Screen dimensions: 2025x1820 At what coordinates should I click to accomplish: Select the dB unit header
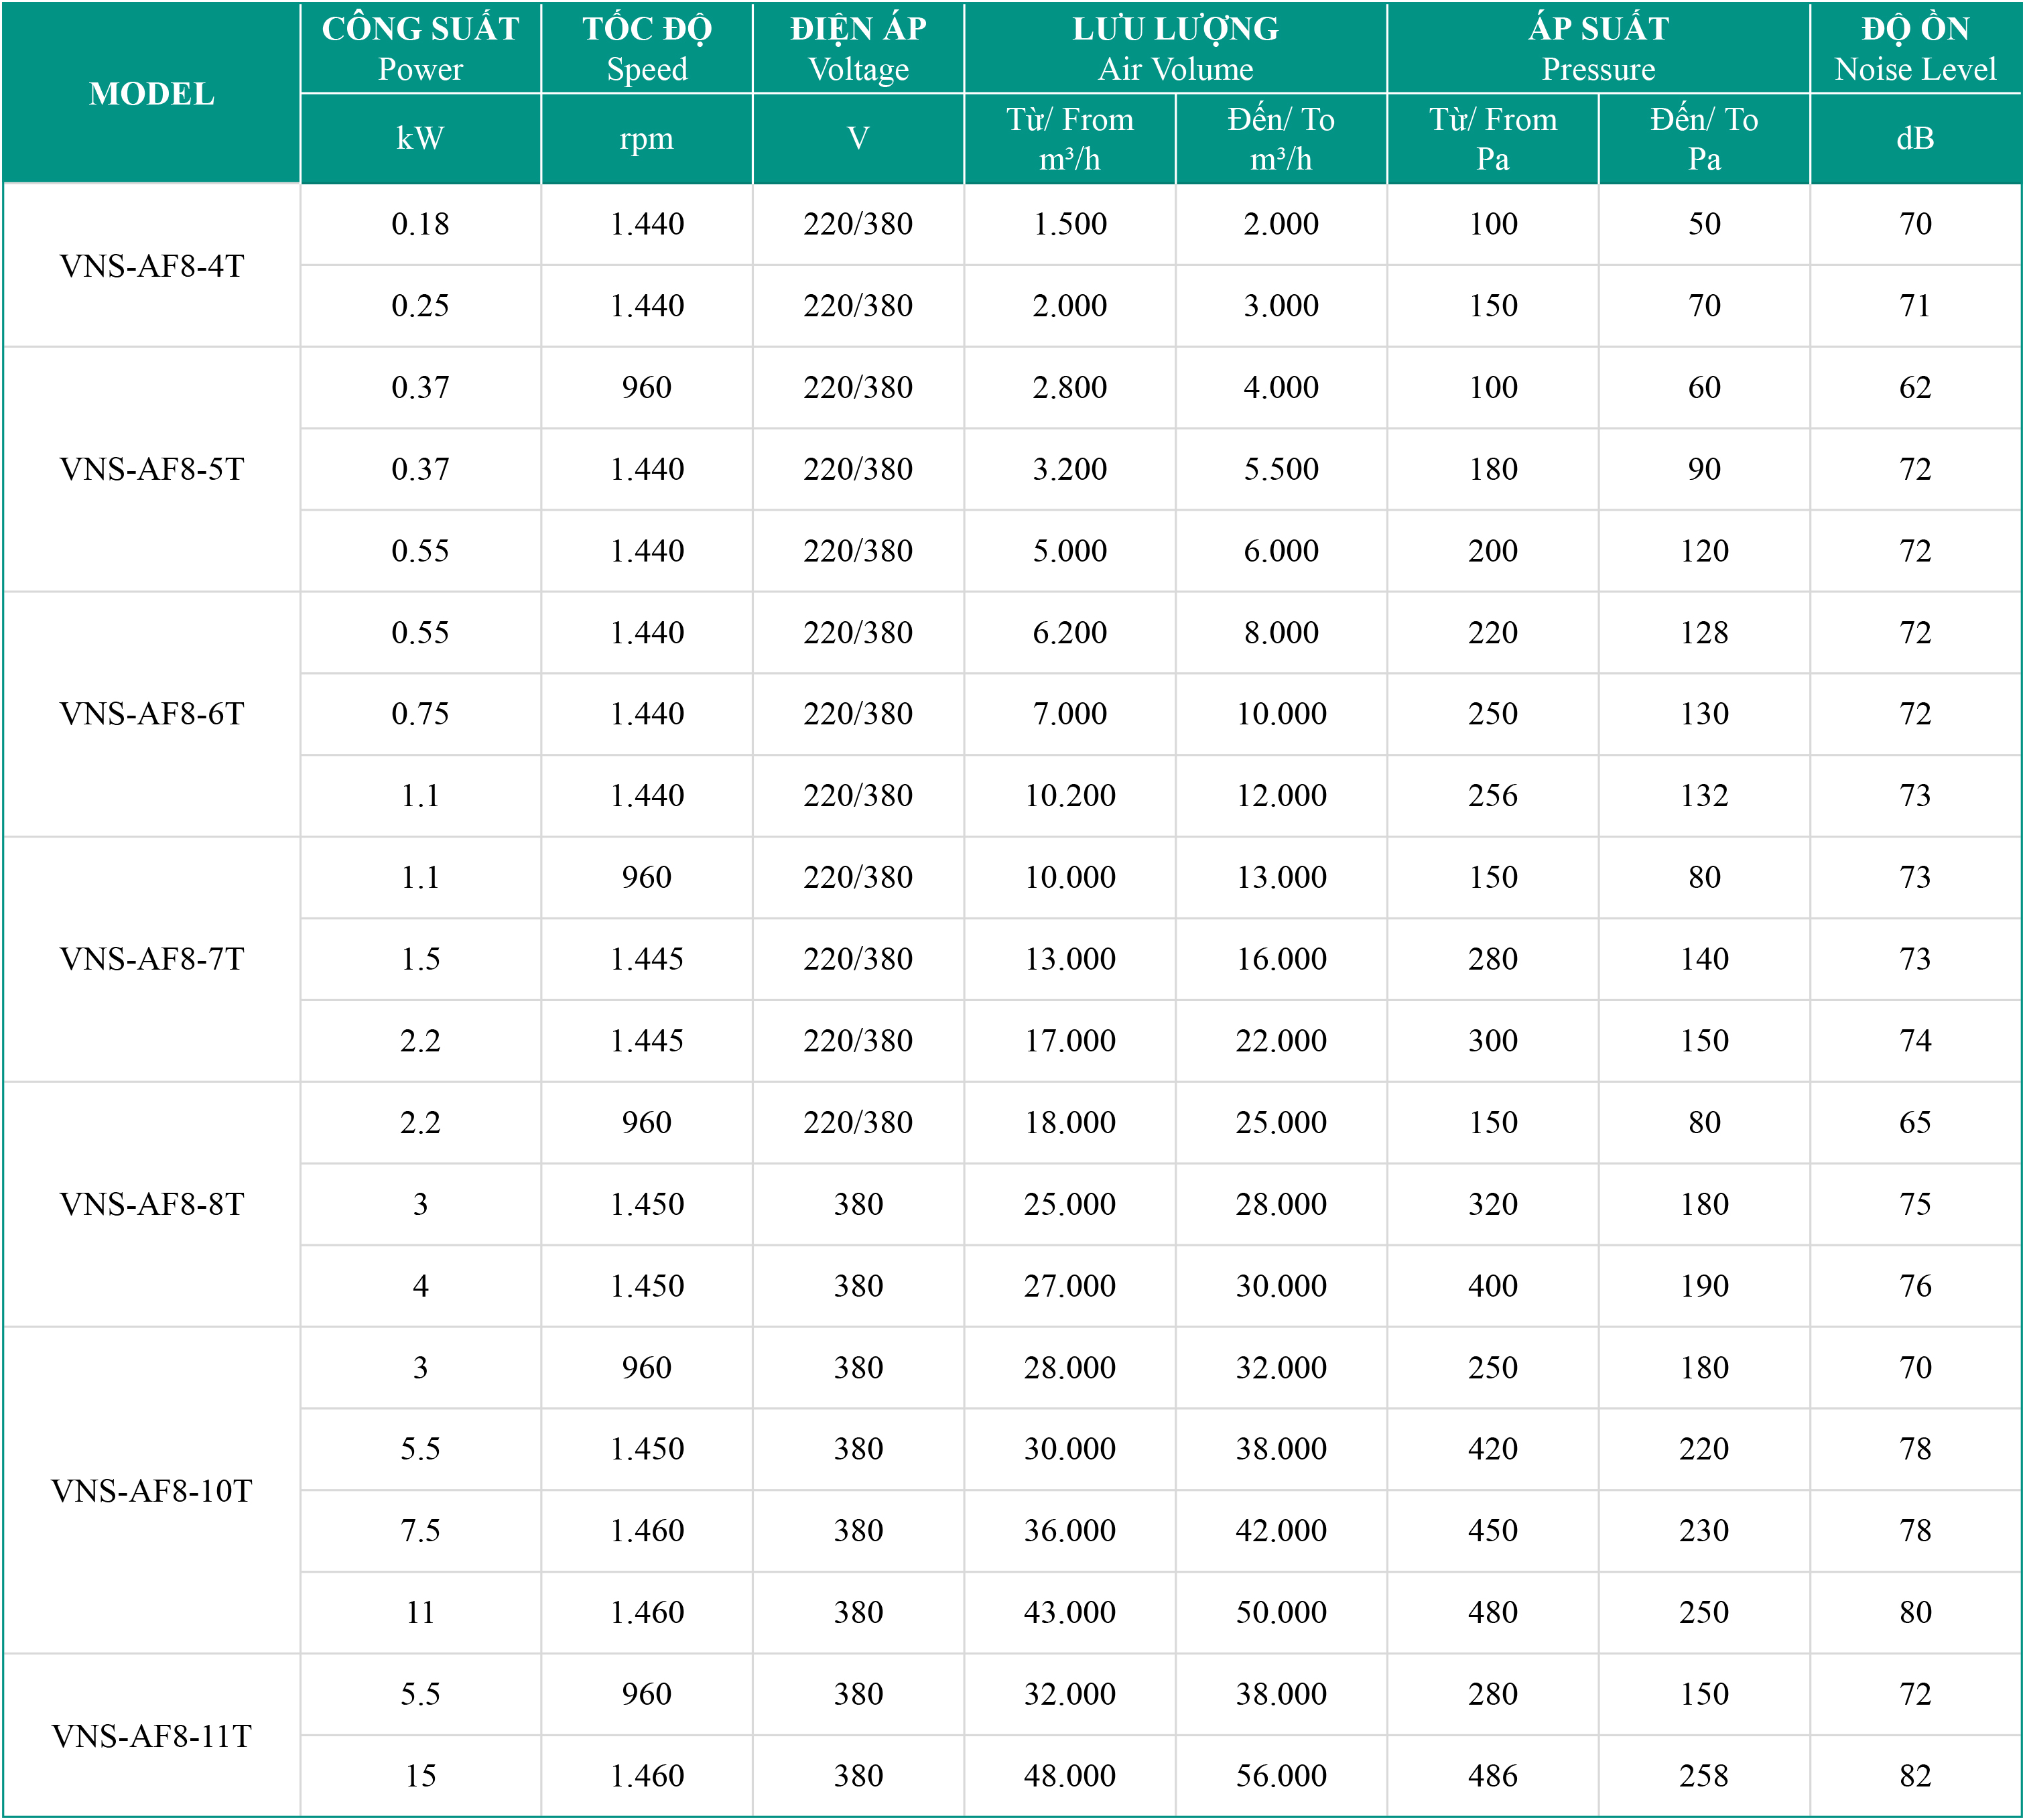[x=1915, y=138]
